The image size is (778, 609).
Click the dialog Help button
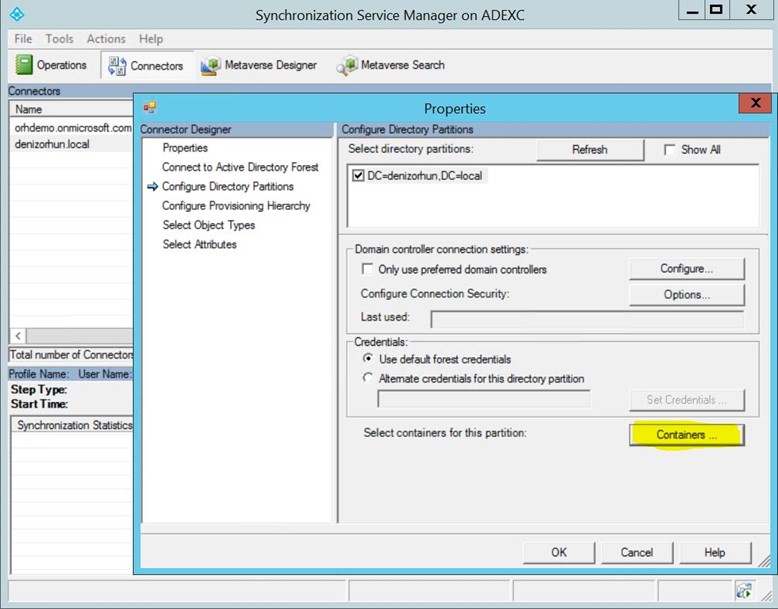click(x=715, y=552)
